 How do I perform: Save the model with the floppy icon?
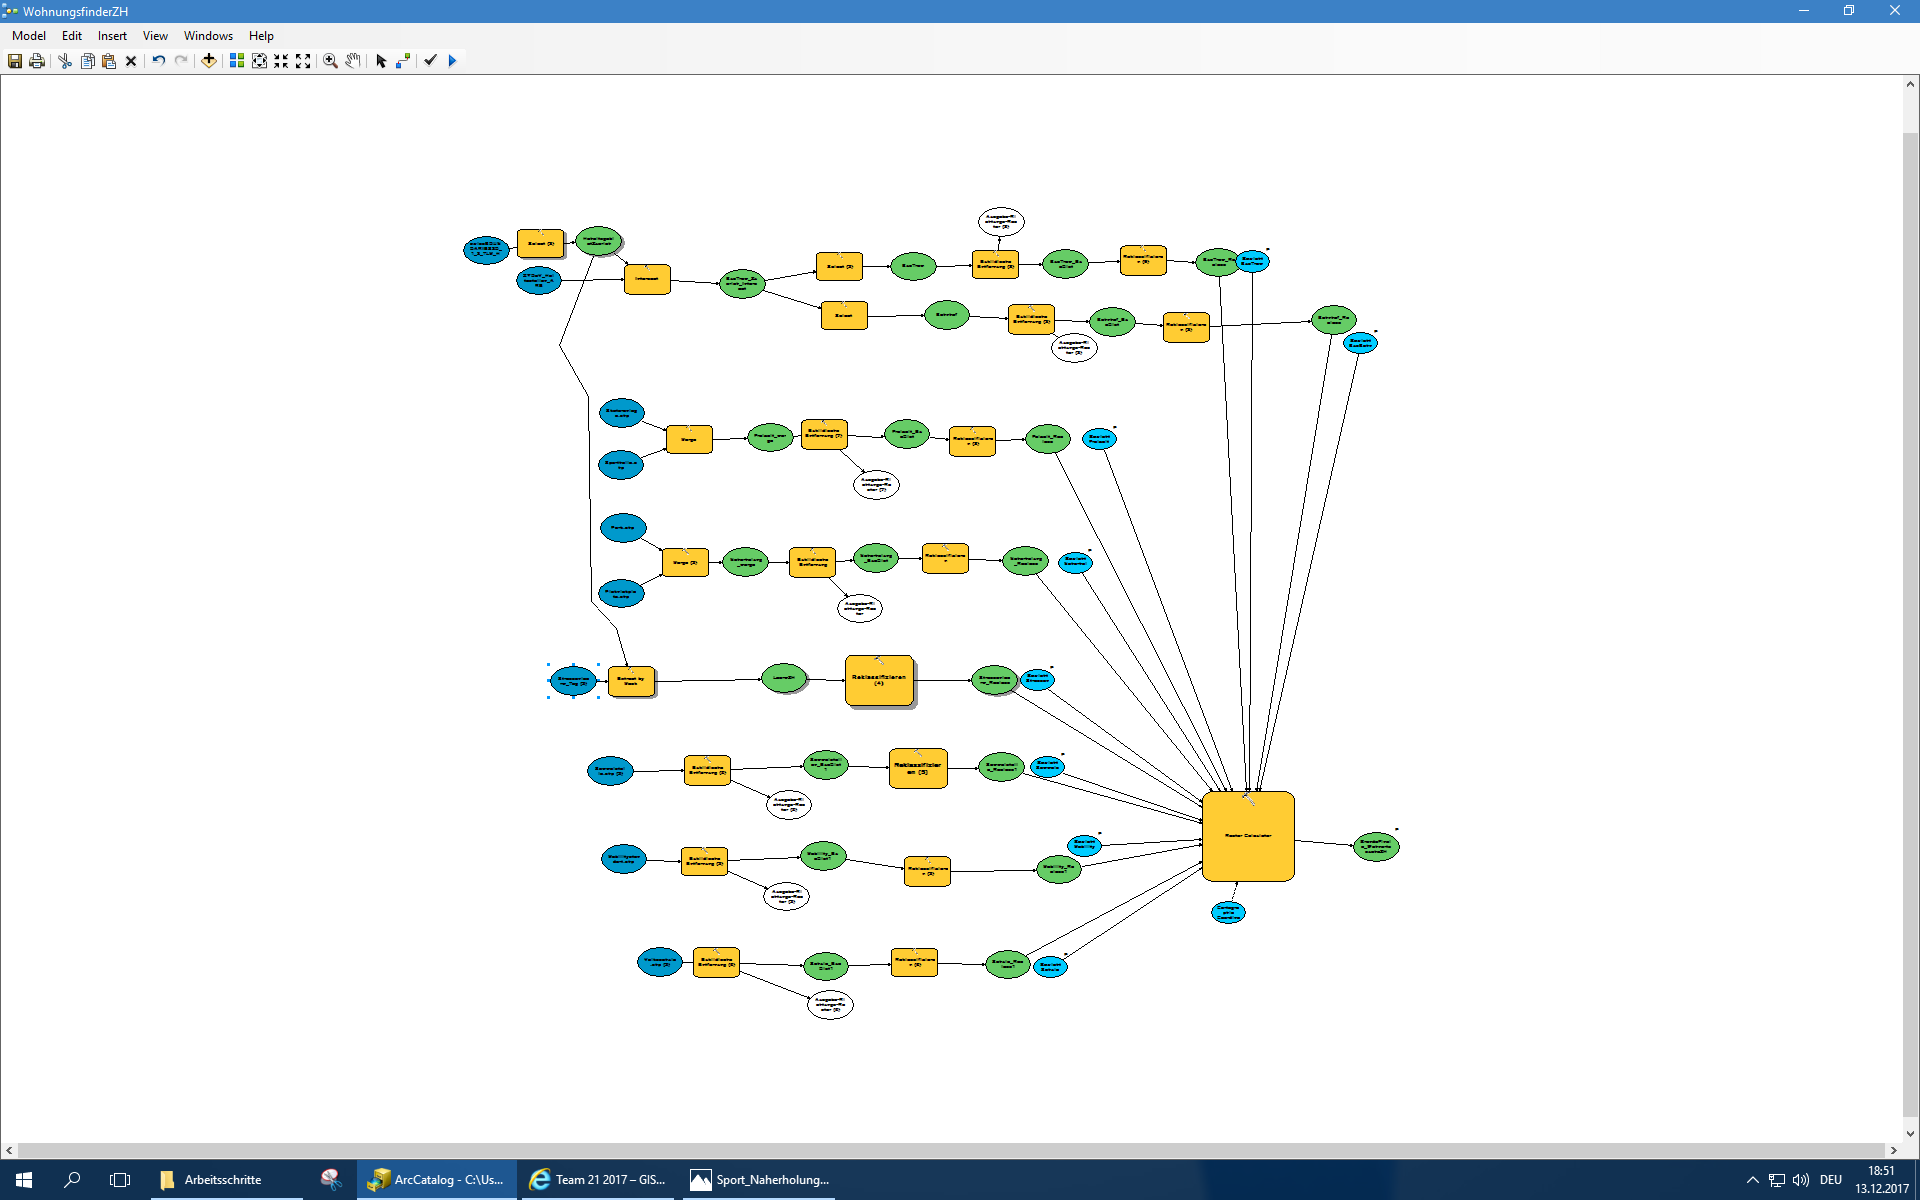[15, 61]
